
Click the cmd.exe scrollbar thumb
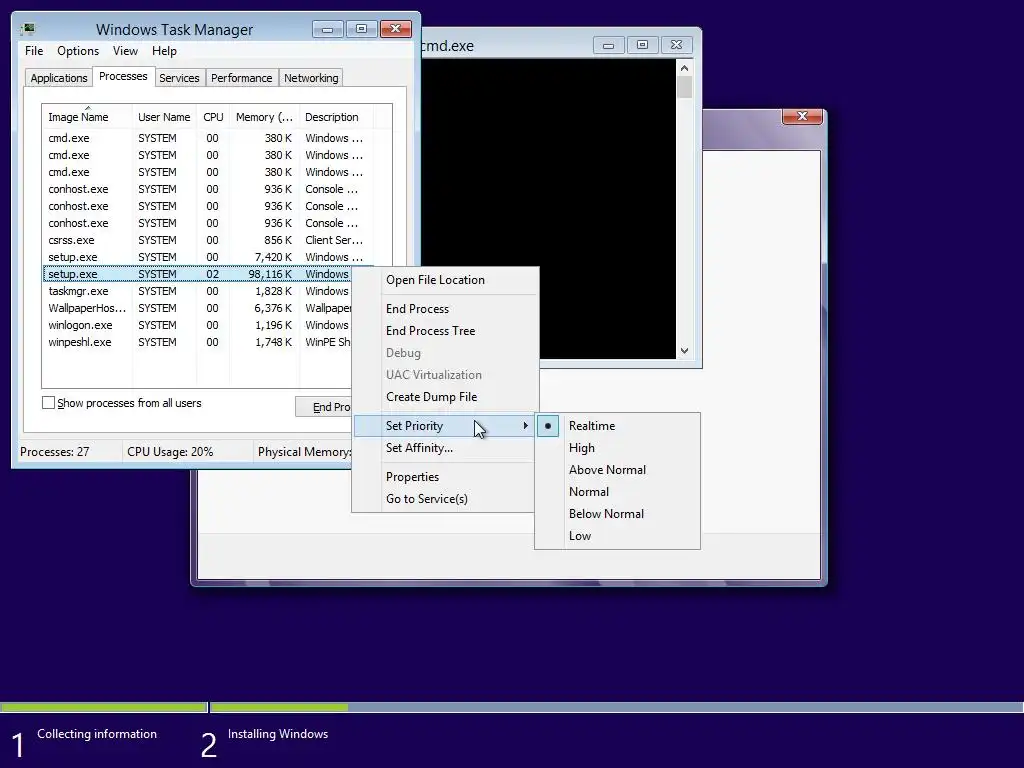coord(684,88)
